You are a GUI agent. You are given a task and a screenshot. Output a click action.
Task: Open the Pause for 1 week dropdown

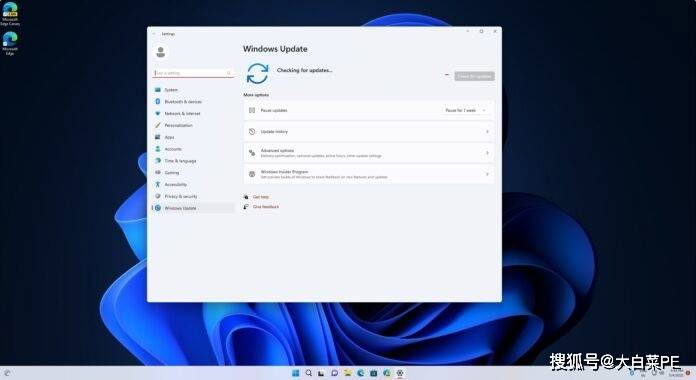click(x=466, y=110)
